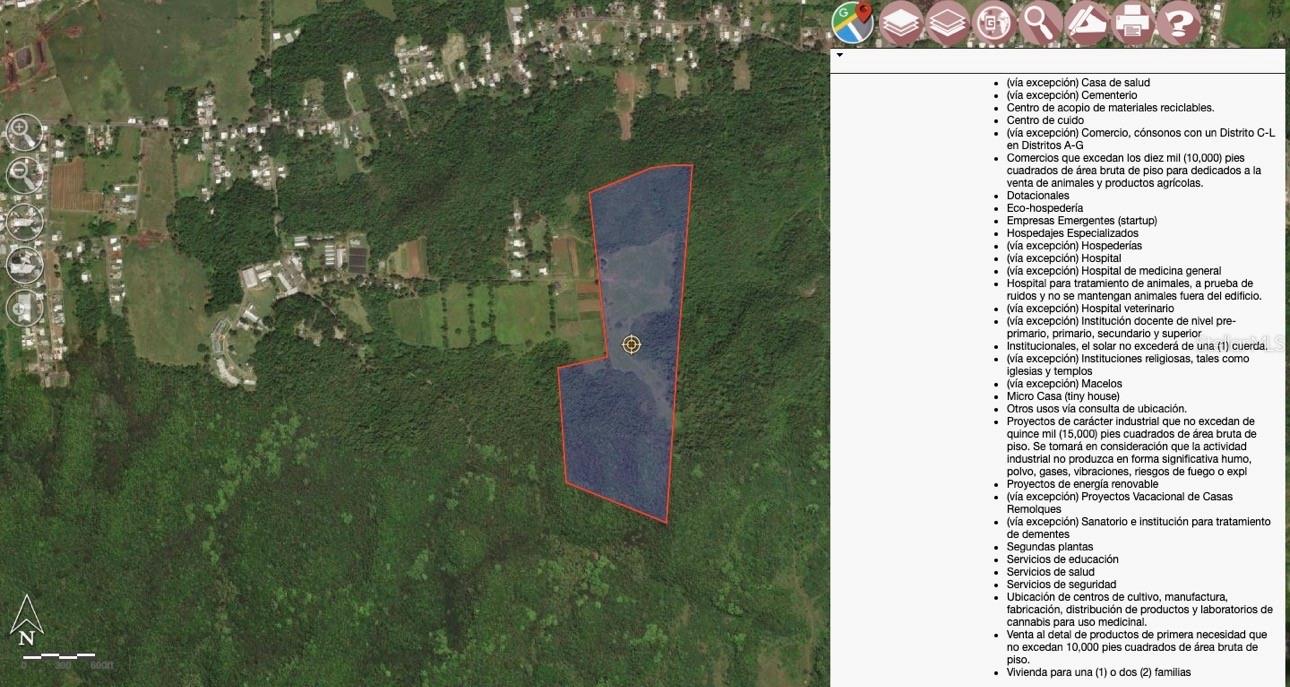This screenshot has height=687, width=1290.
Task: Open the Google Maps view icon
Action: (x=852, y=23)
